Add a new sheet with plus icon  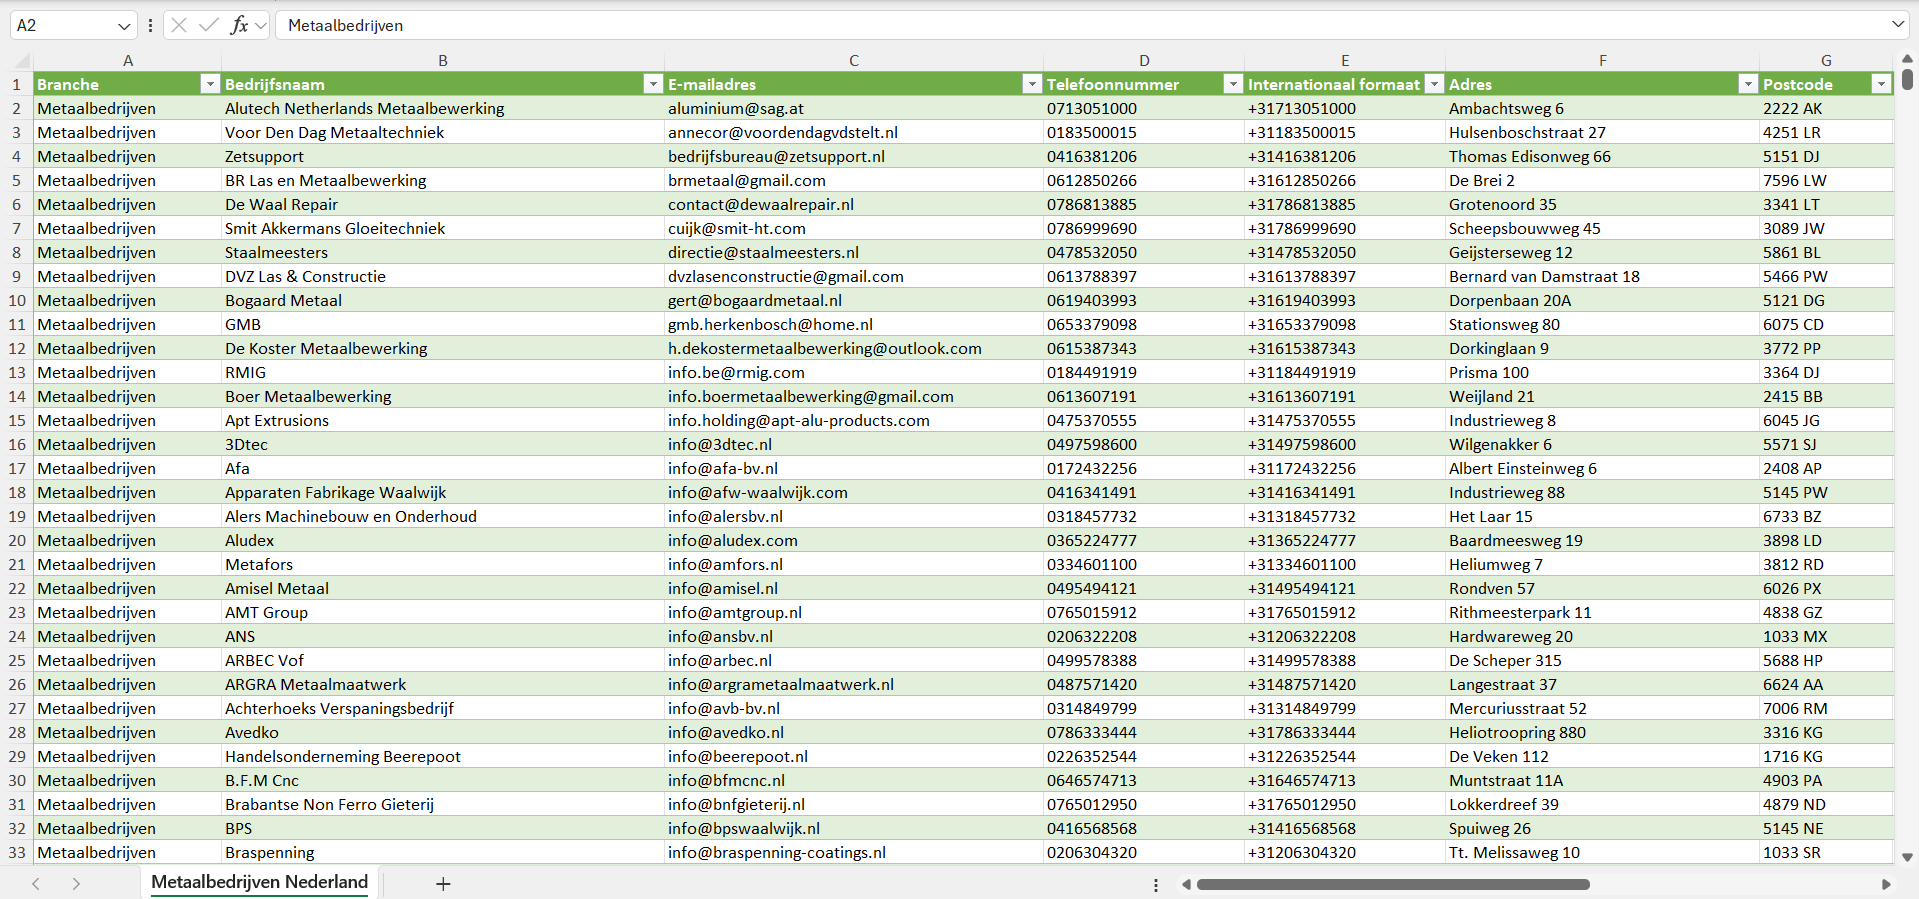443,884
